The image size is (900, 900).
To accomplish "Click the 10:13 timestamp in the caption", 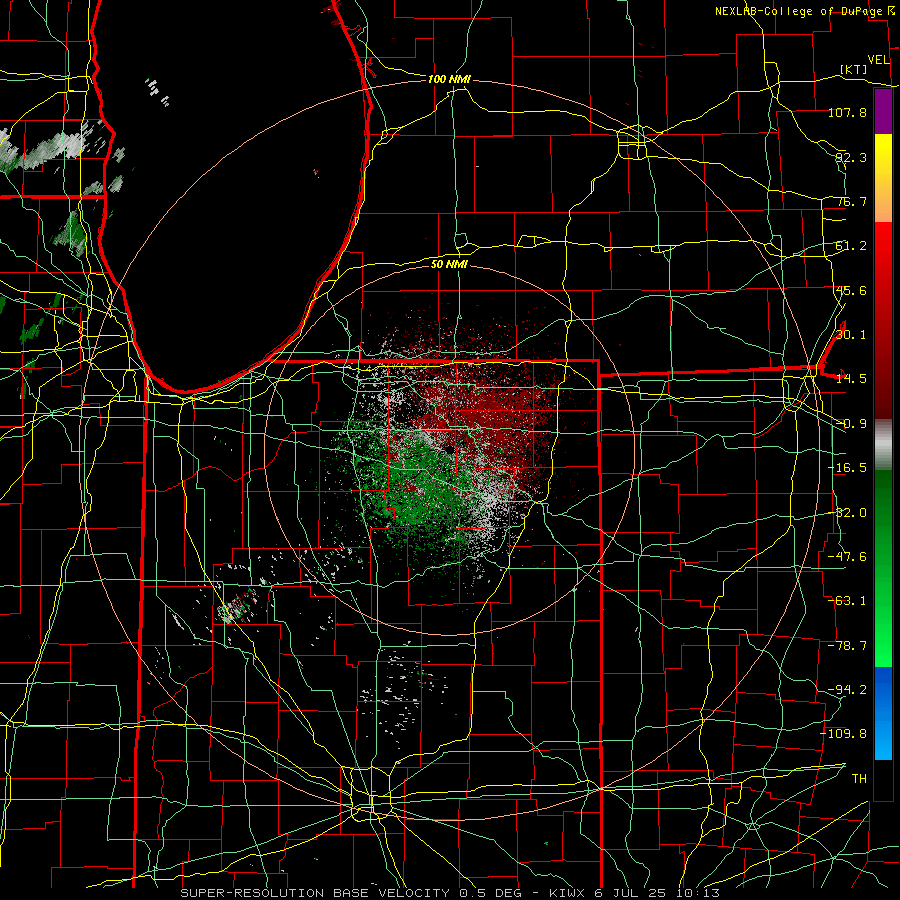I will 697,893.
